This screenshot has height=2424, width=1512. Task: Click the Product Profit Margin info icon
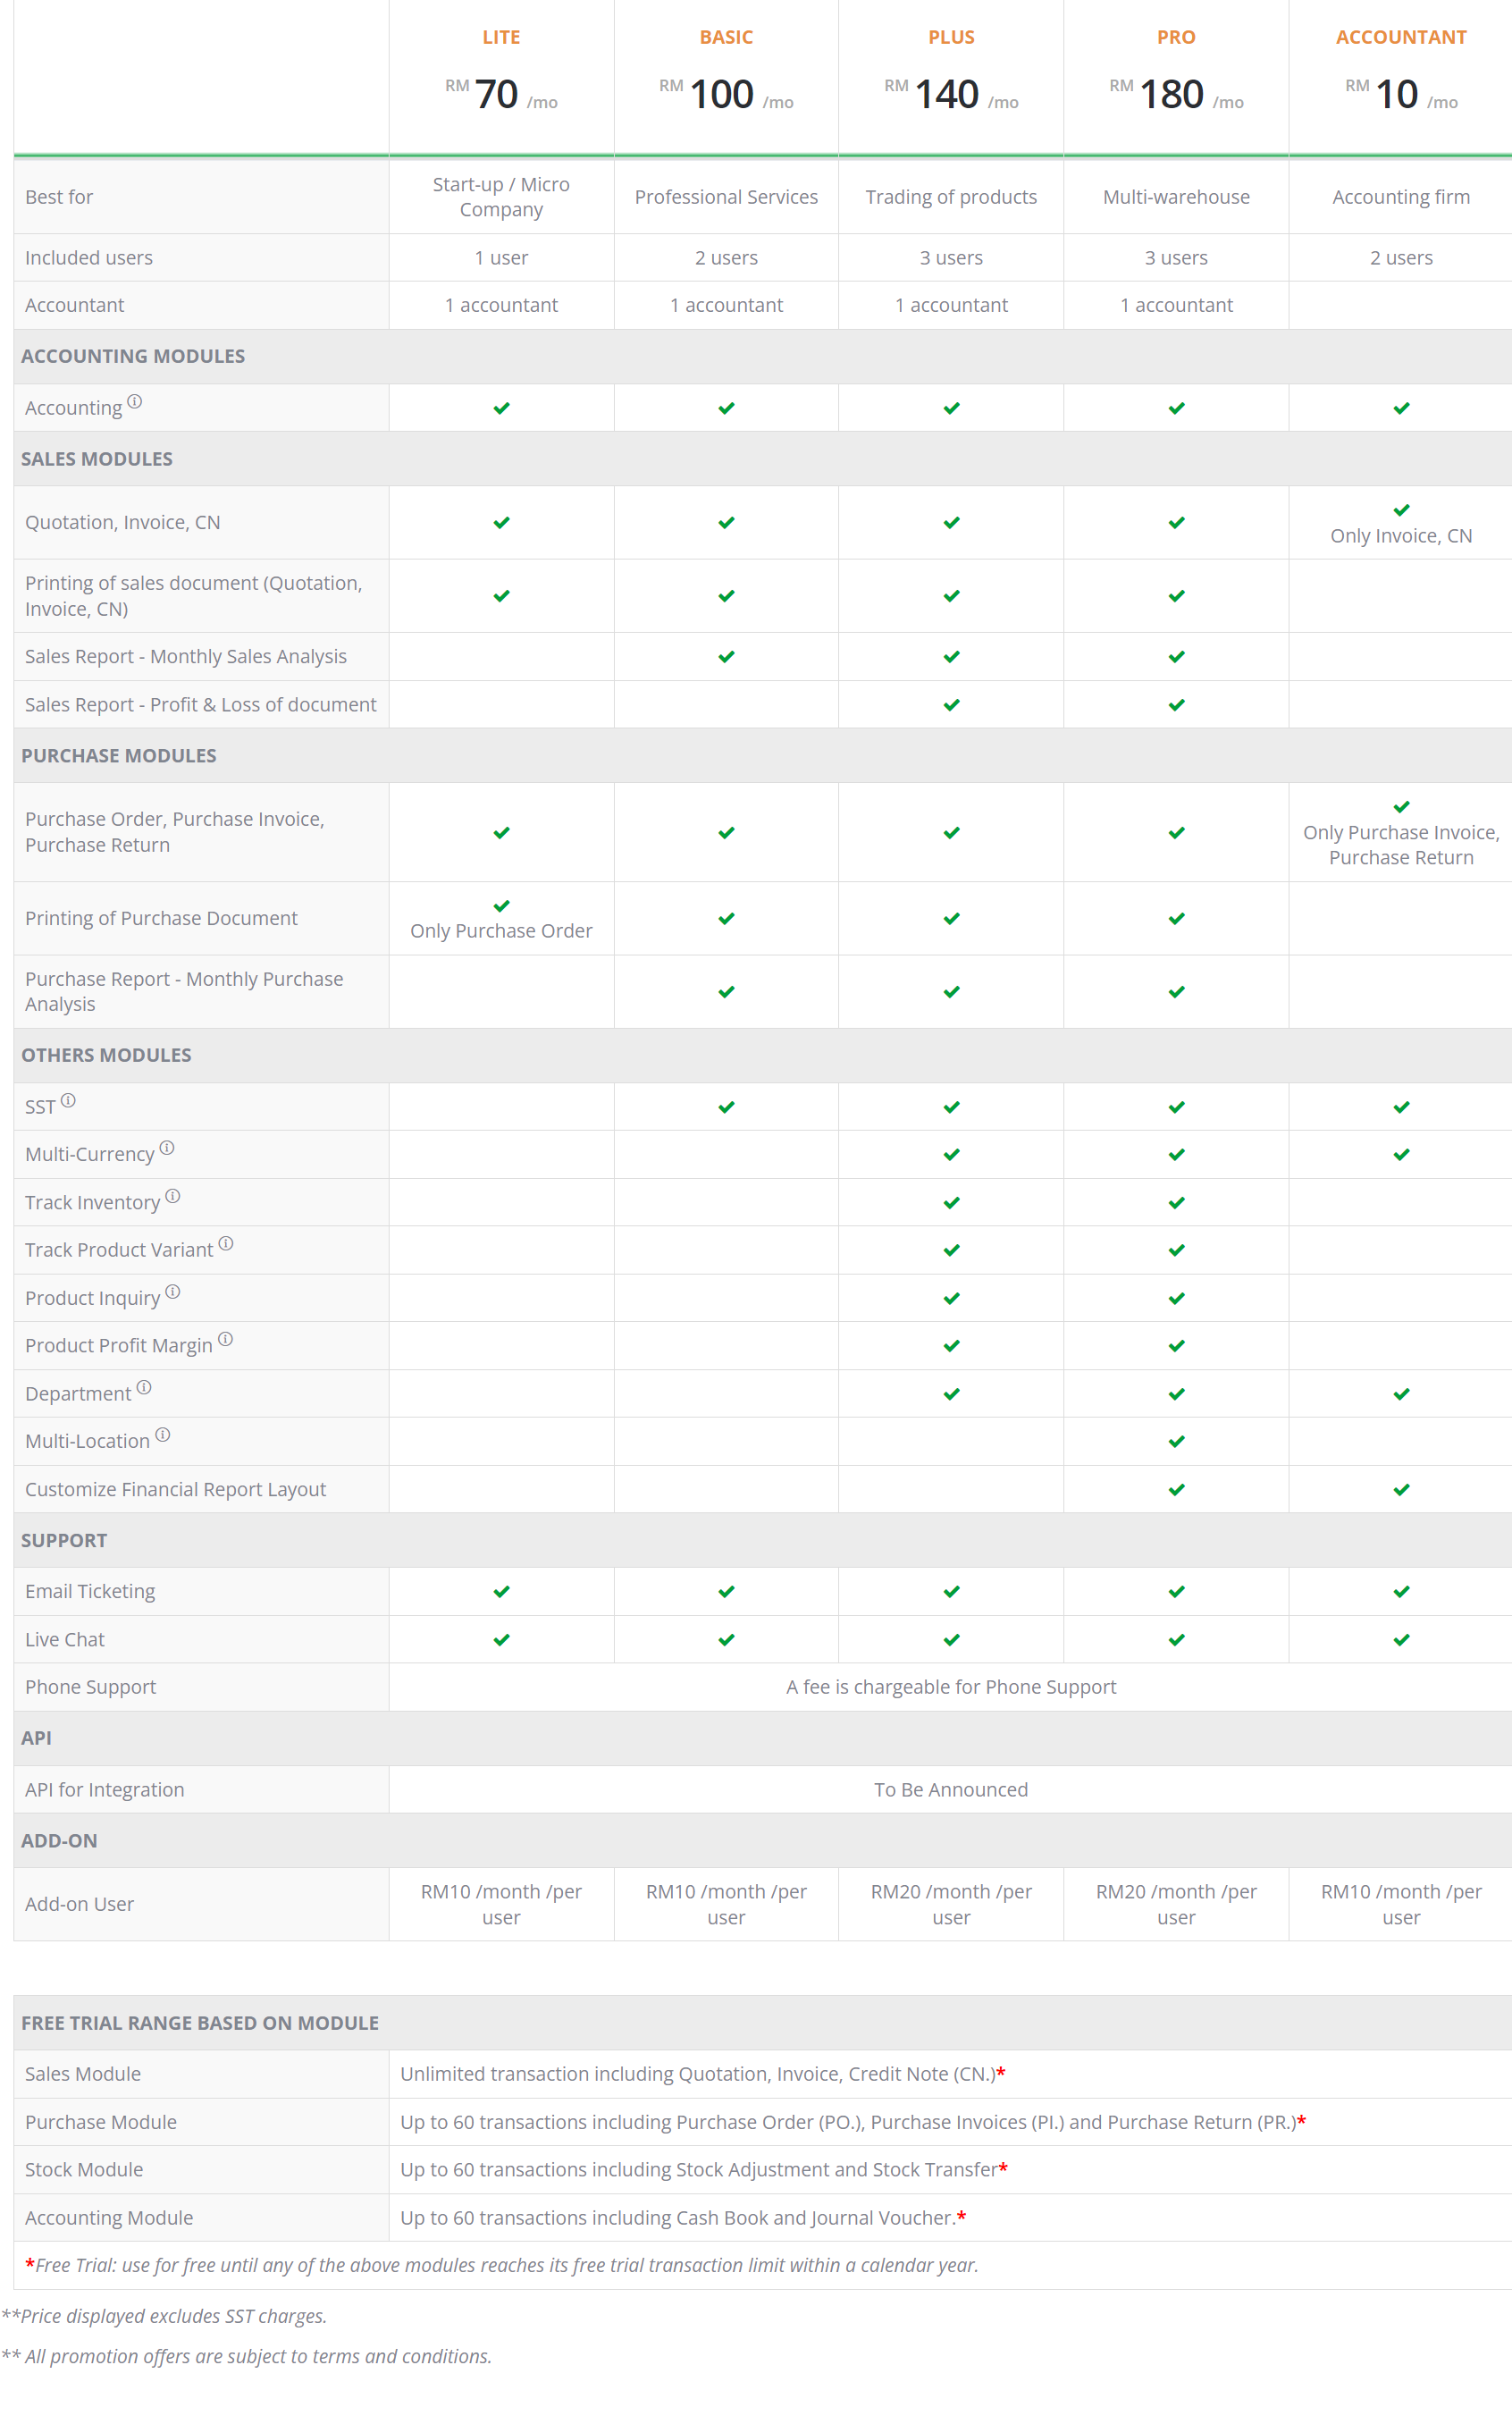coord(226,1339)
